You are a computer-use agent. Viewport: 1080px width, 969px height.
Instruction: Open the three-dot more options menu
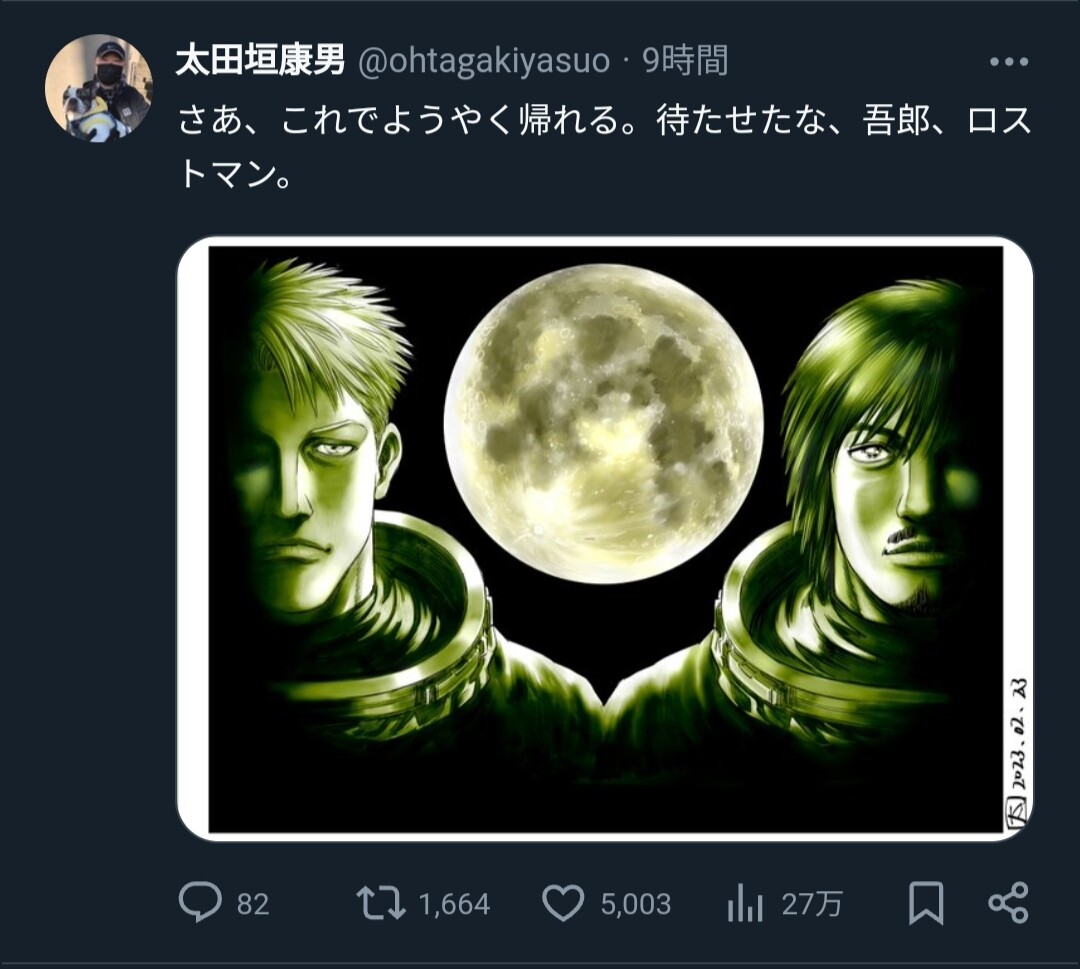tap(1008, 62)
